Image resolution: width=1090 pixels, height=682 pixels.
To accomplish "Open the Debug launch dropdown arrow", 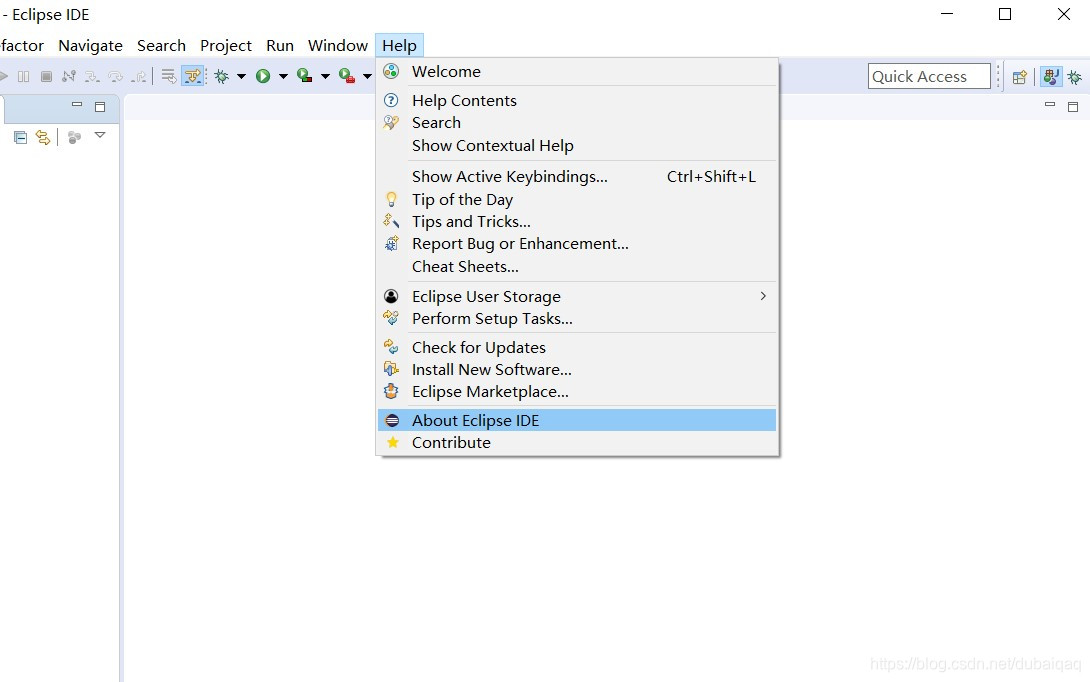I will pos(241,76).
